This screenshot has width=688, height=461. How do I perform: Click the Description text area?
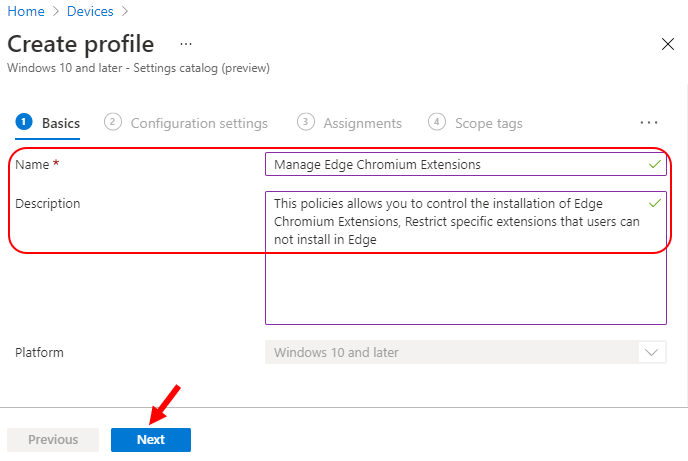(466, 258)
